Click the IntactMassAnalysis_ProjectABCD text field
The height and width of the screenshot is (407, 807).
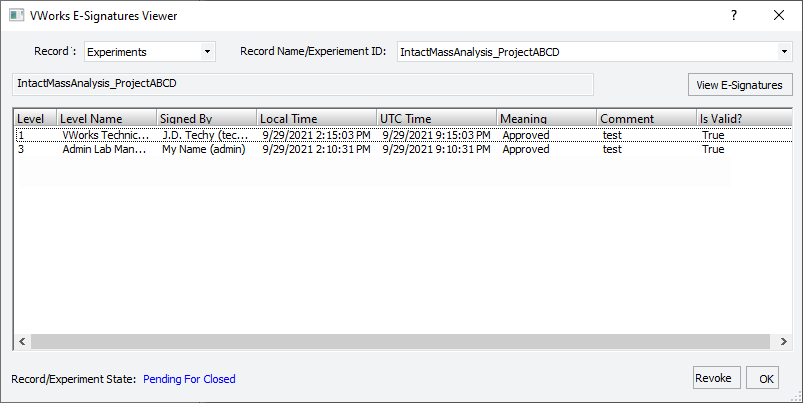[303, 84]
